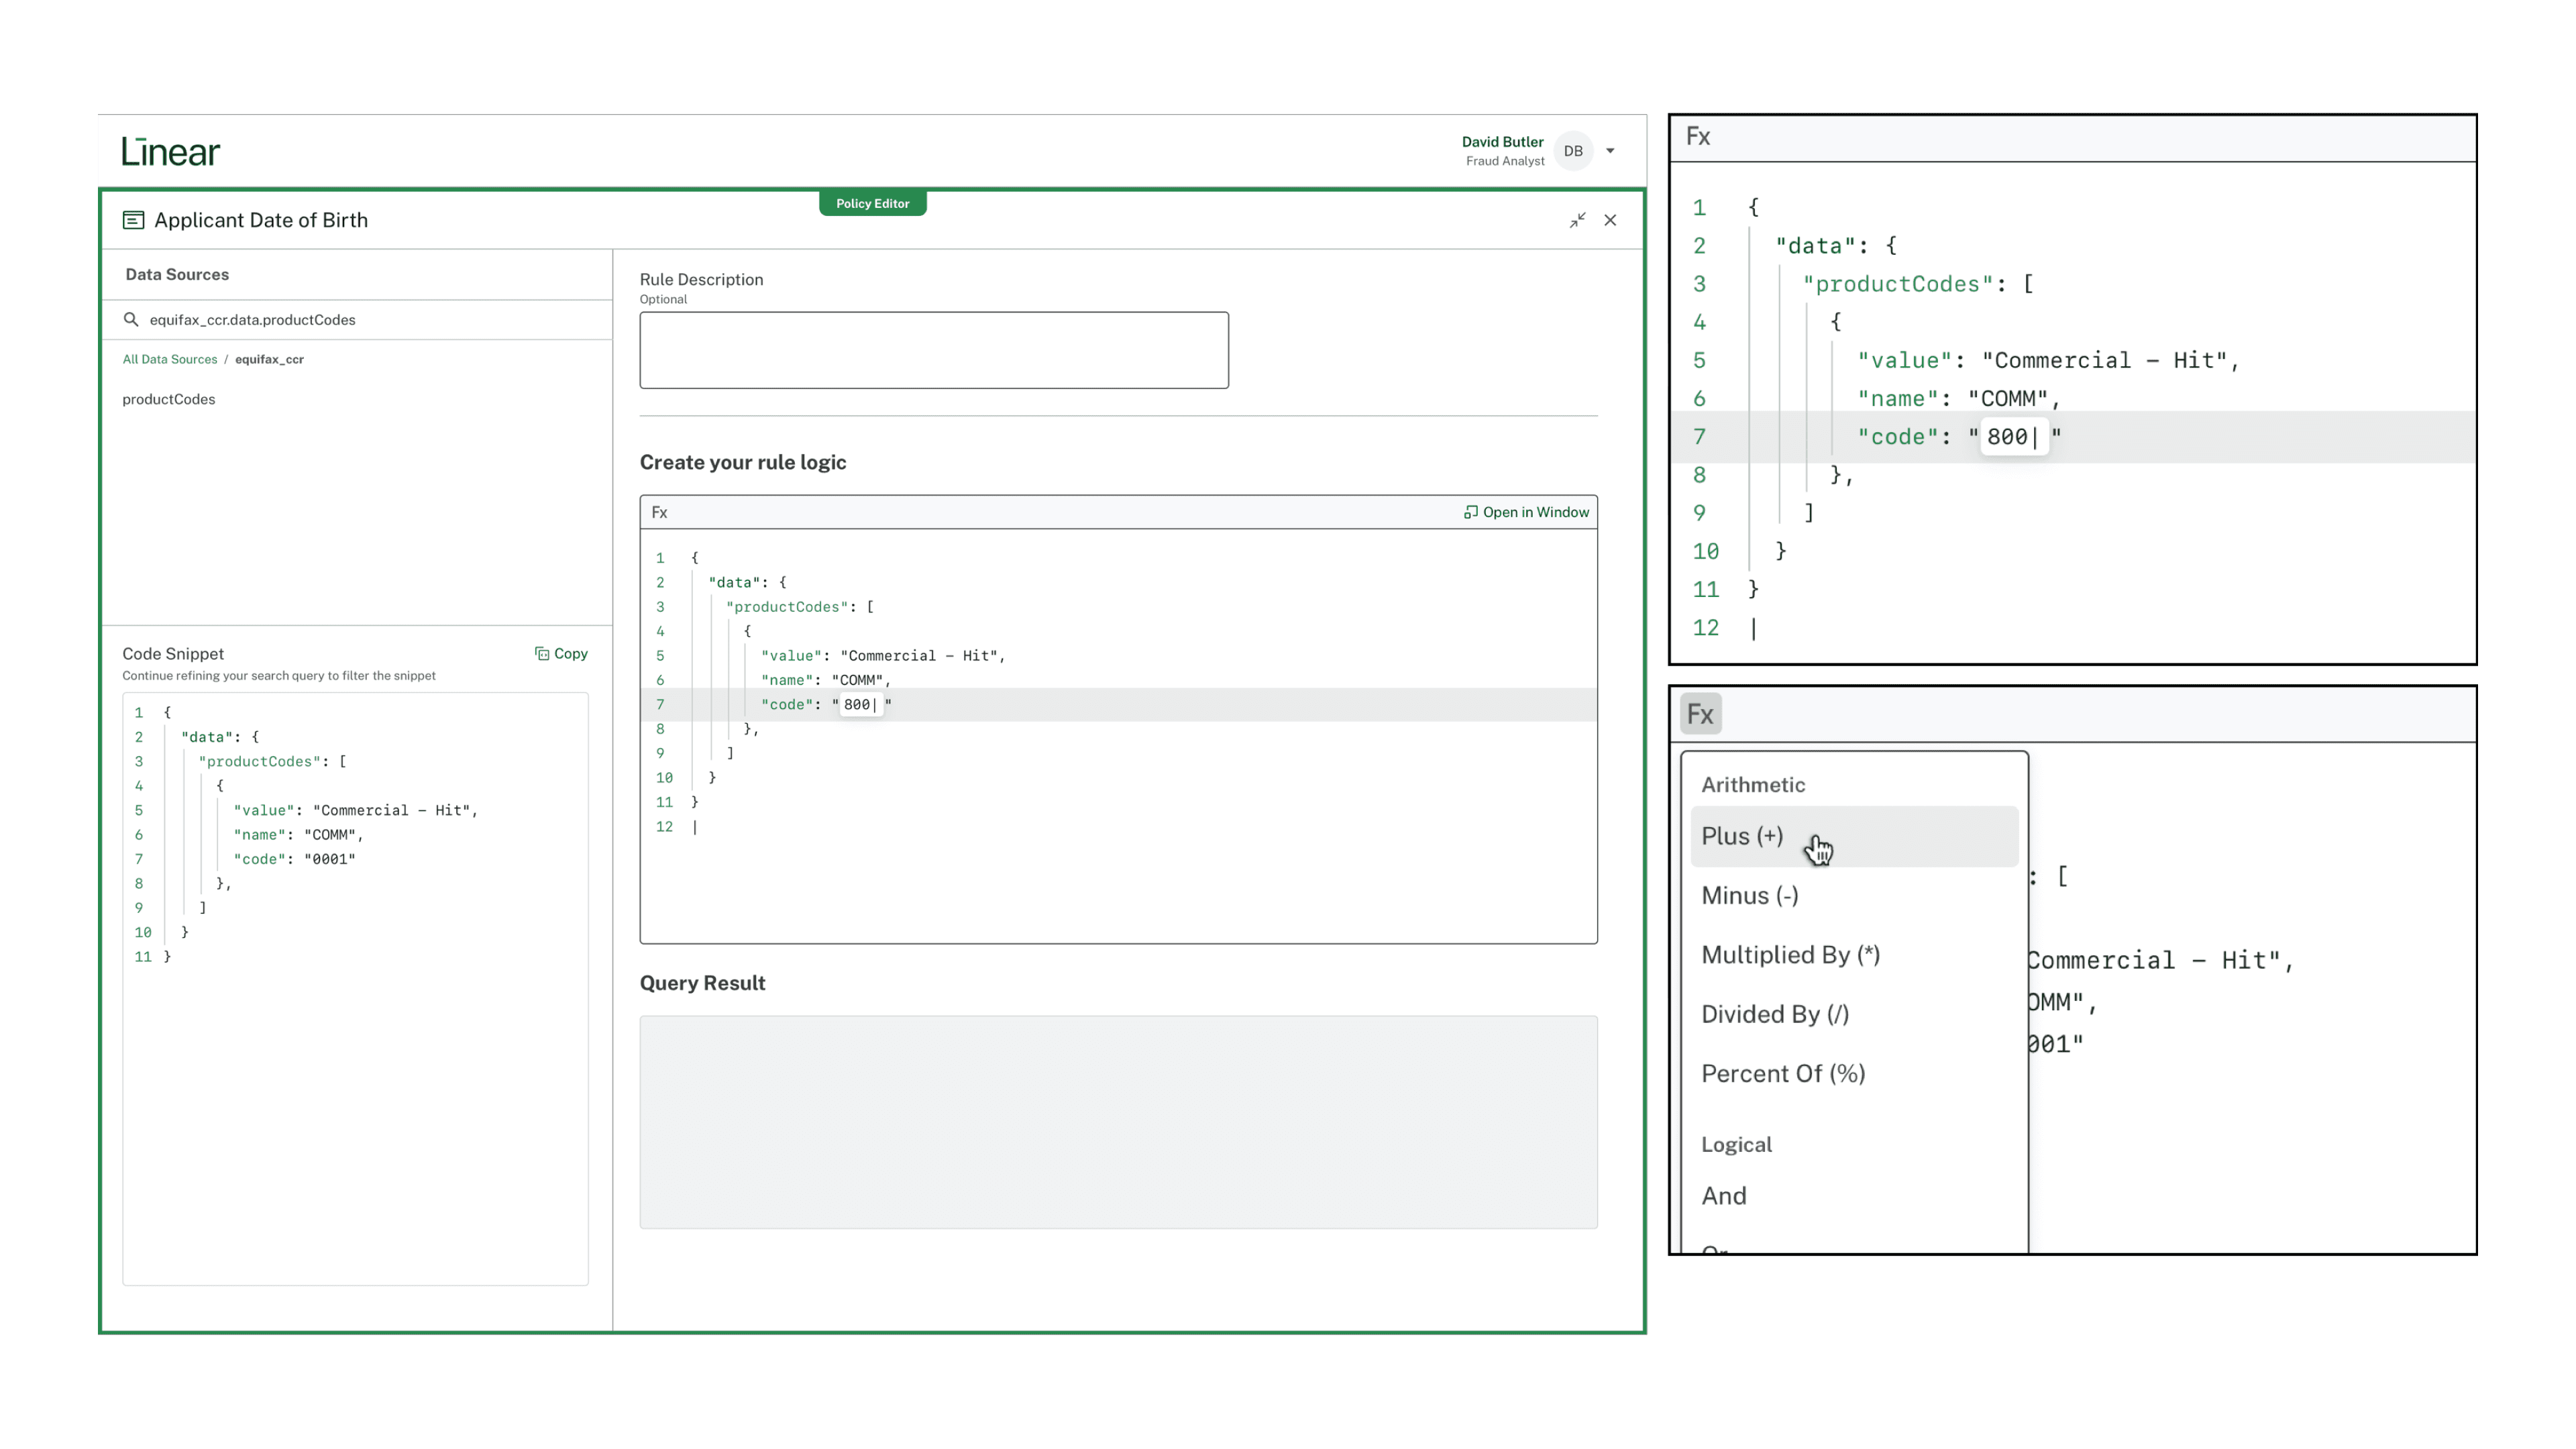
Task: Select Minus (-) operator
Action: point(1749,895)
